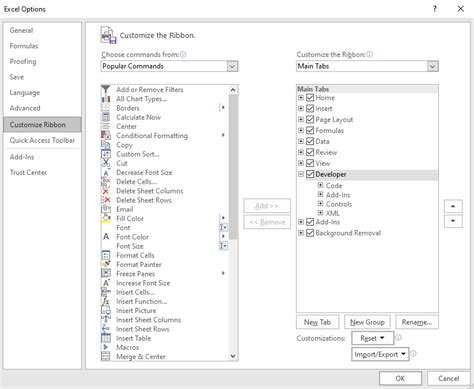The height and width of the screenshot is (389, 474).
Task: Click the Rename button
Action: tap(417, 322)
